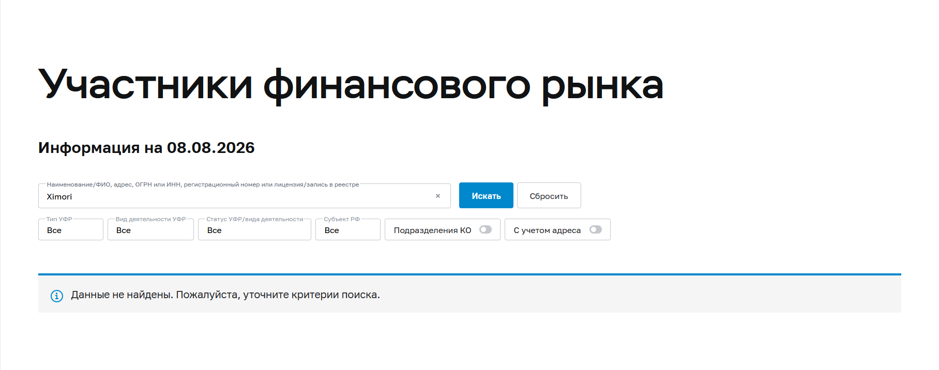Click the Информация на 08.08.2026 text
939x370 pixels.
[x=146, y=148]
